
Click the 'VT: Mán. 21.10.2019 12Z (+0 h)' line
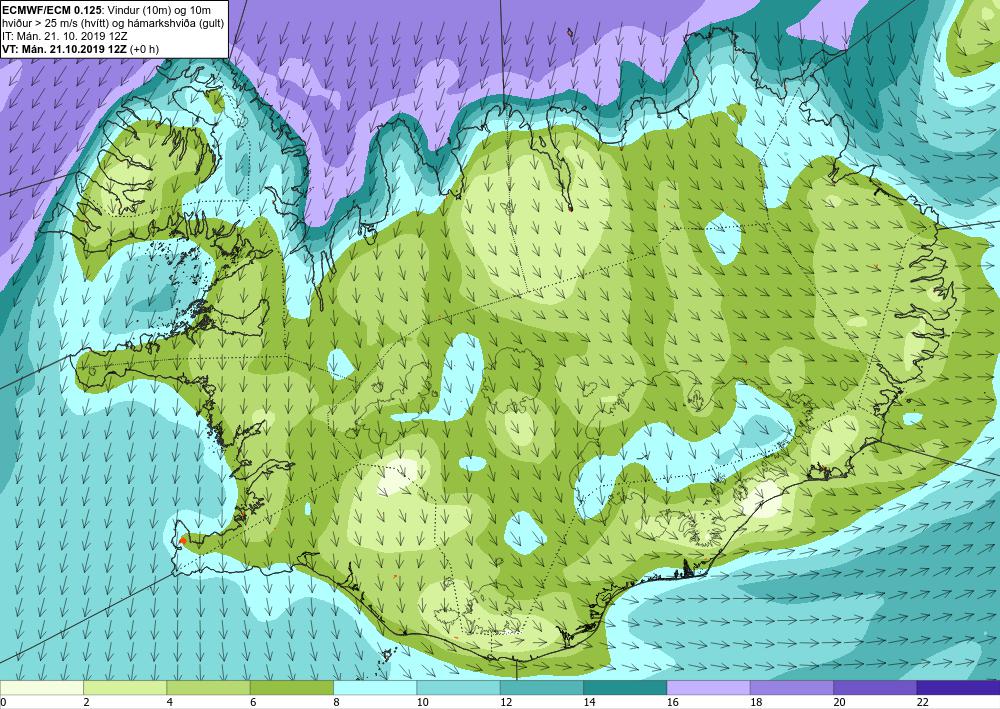[80, 49]
